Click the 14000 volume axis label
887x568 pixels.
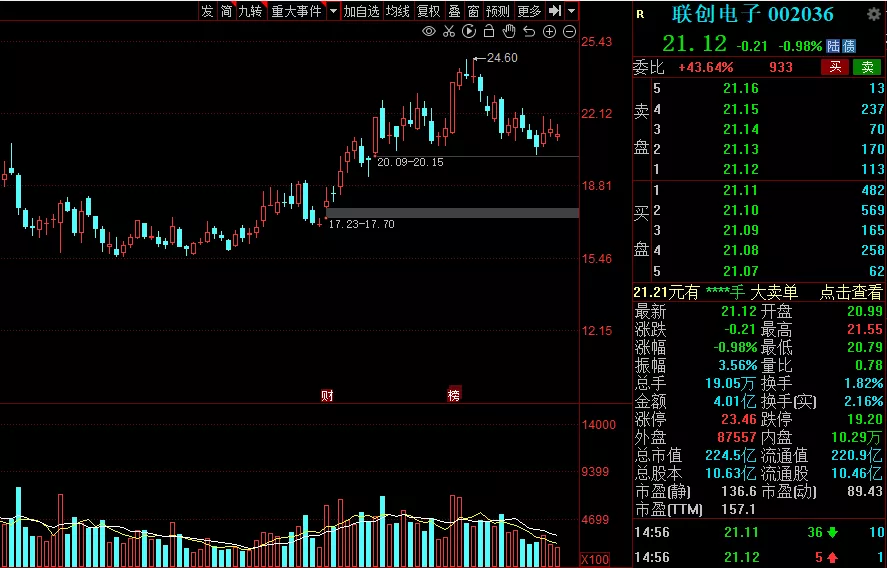tap(598, 425)
